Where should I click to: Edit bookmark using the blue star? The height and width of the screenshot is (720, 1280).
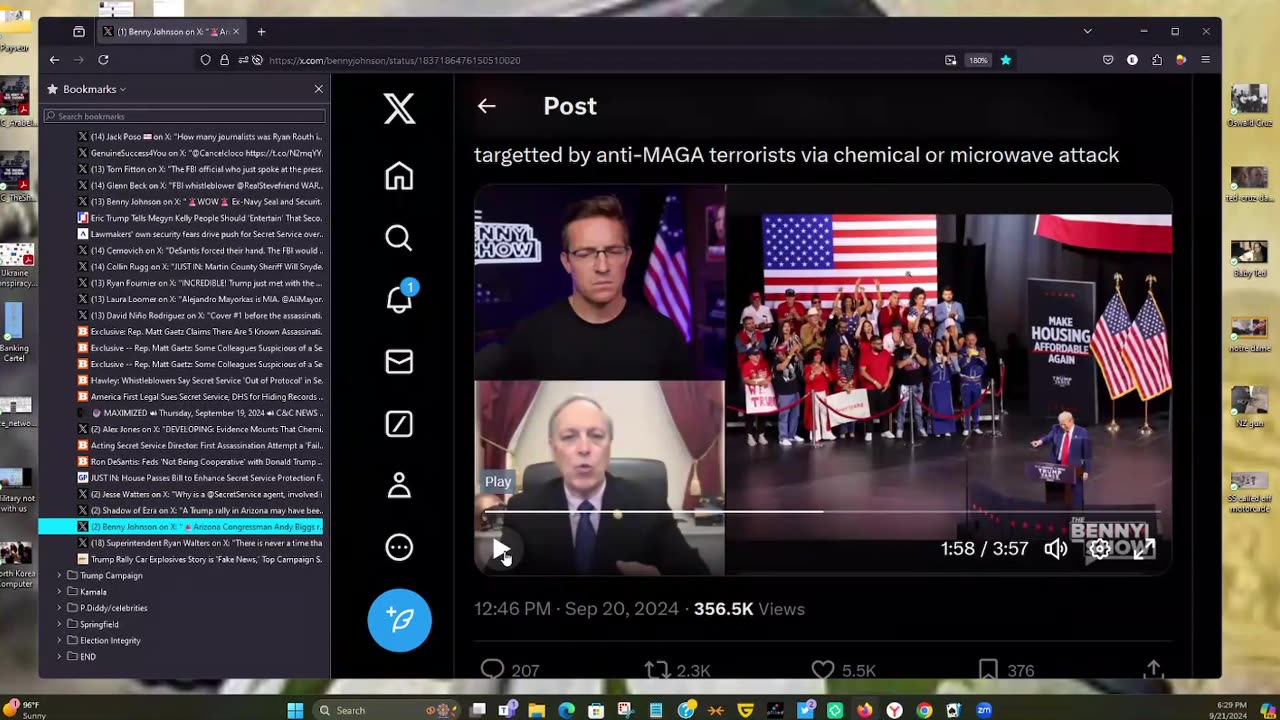tap(1006, 60)
